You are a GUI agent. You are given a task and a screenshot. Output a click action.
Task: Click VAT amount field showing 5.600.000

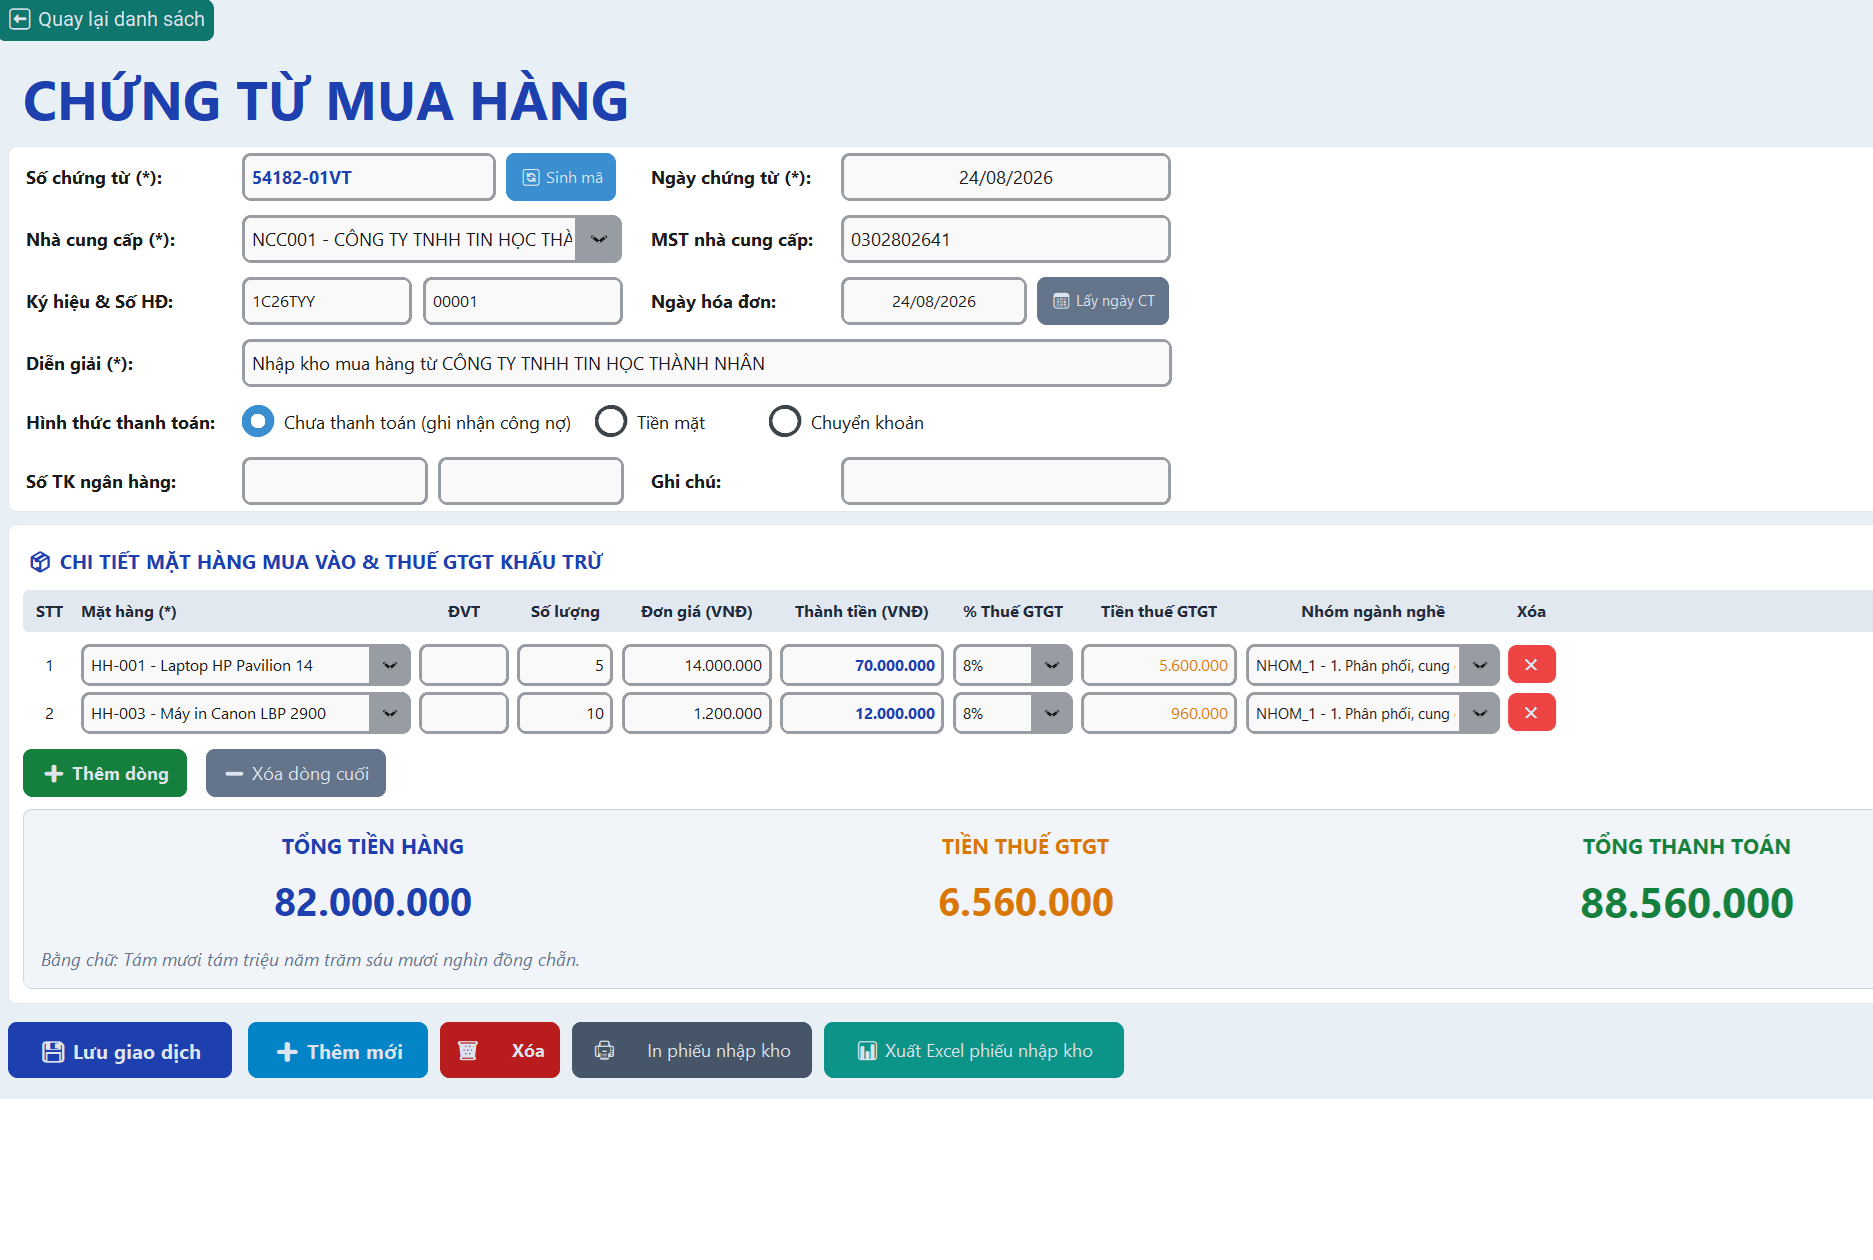point(1159,665)
